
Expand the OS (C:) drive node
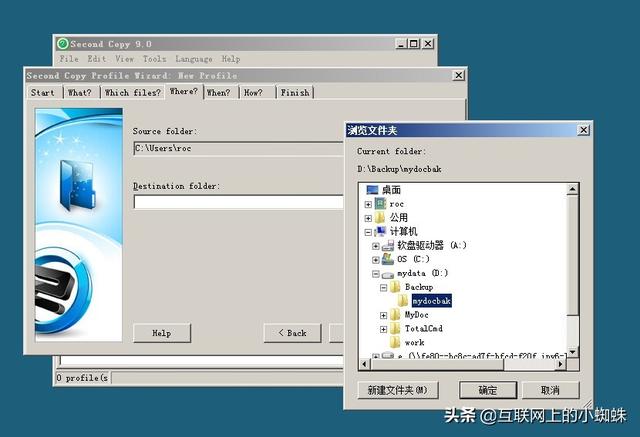[376, 260]
